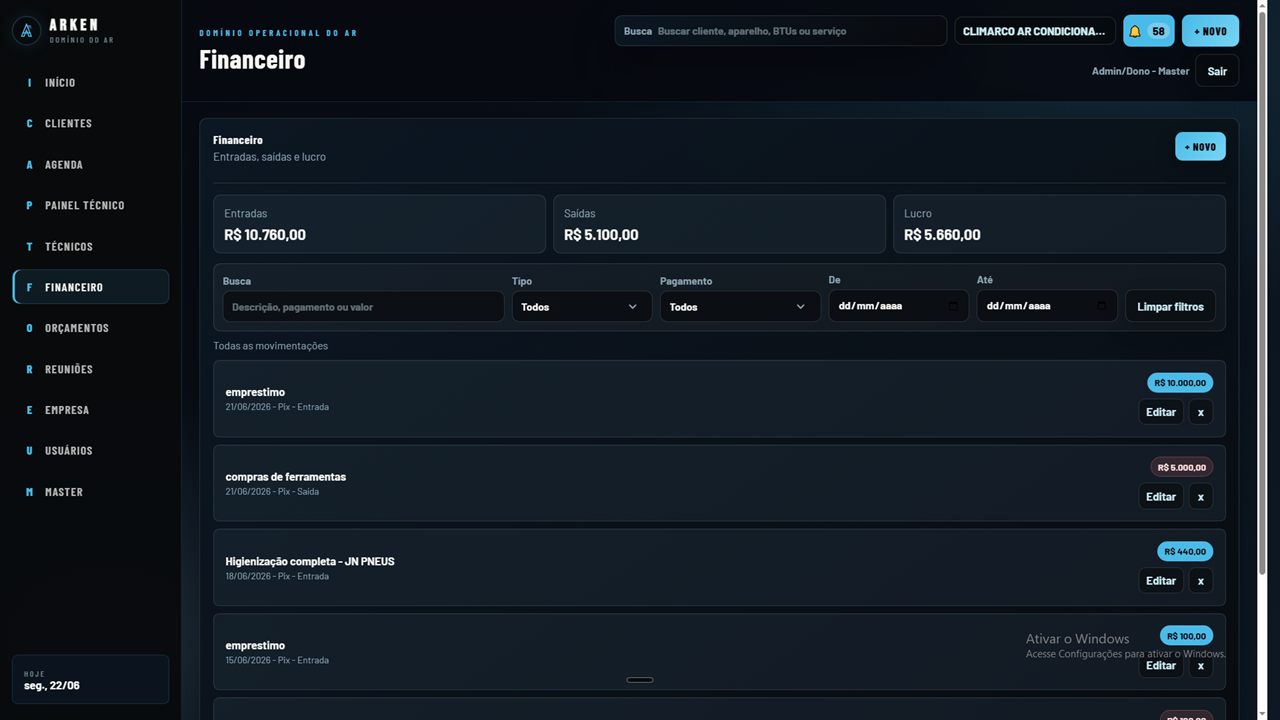This screenshot has height=720, width=1280.
Task: Expand the Tipo dropdown filter
Action: pos(582,307)
